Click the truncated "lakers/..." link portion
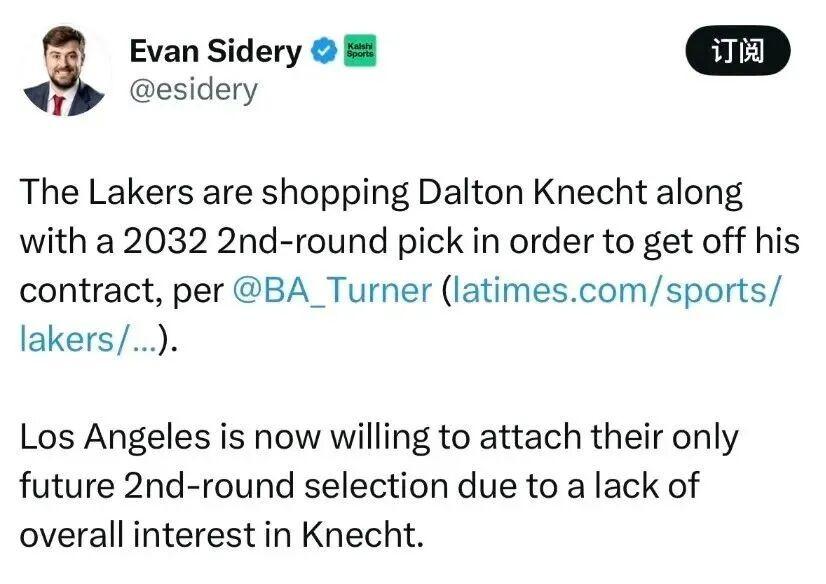Screen dimensions: 826x584 pyautogui.click(x=90, y=338)
